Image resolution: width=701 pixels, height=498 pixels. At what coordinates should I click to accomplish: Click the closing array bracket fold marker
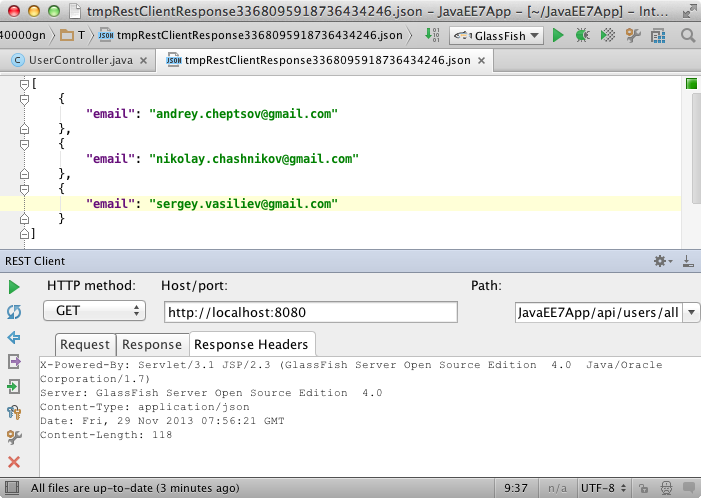(25, 233)
